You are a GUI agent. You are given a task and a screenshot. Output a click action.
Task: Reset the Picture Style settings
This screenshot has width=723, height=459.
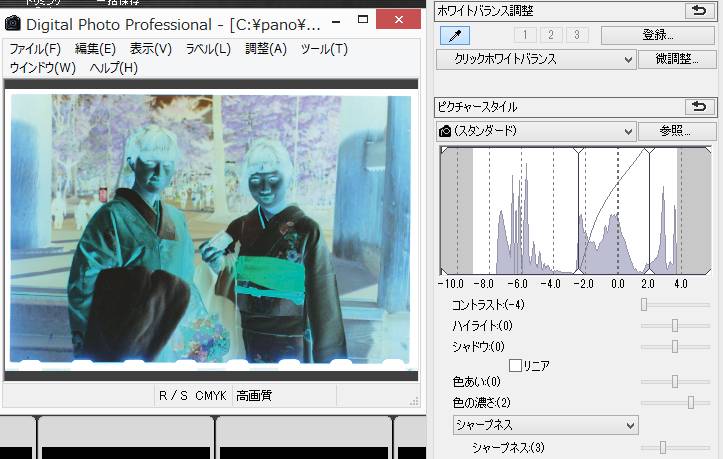pos(699,107)
